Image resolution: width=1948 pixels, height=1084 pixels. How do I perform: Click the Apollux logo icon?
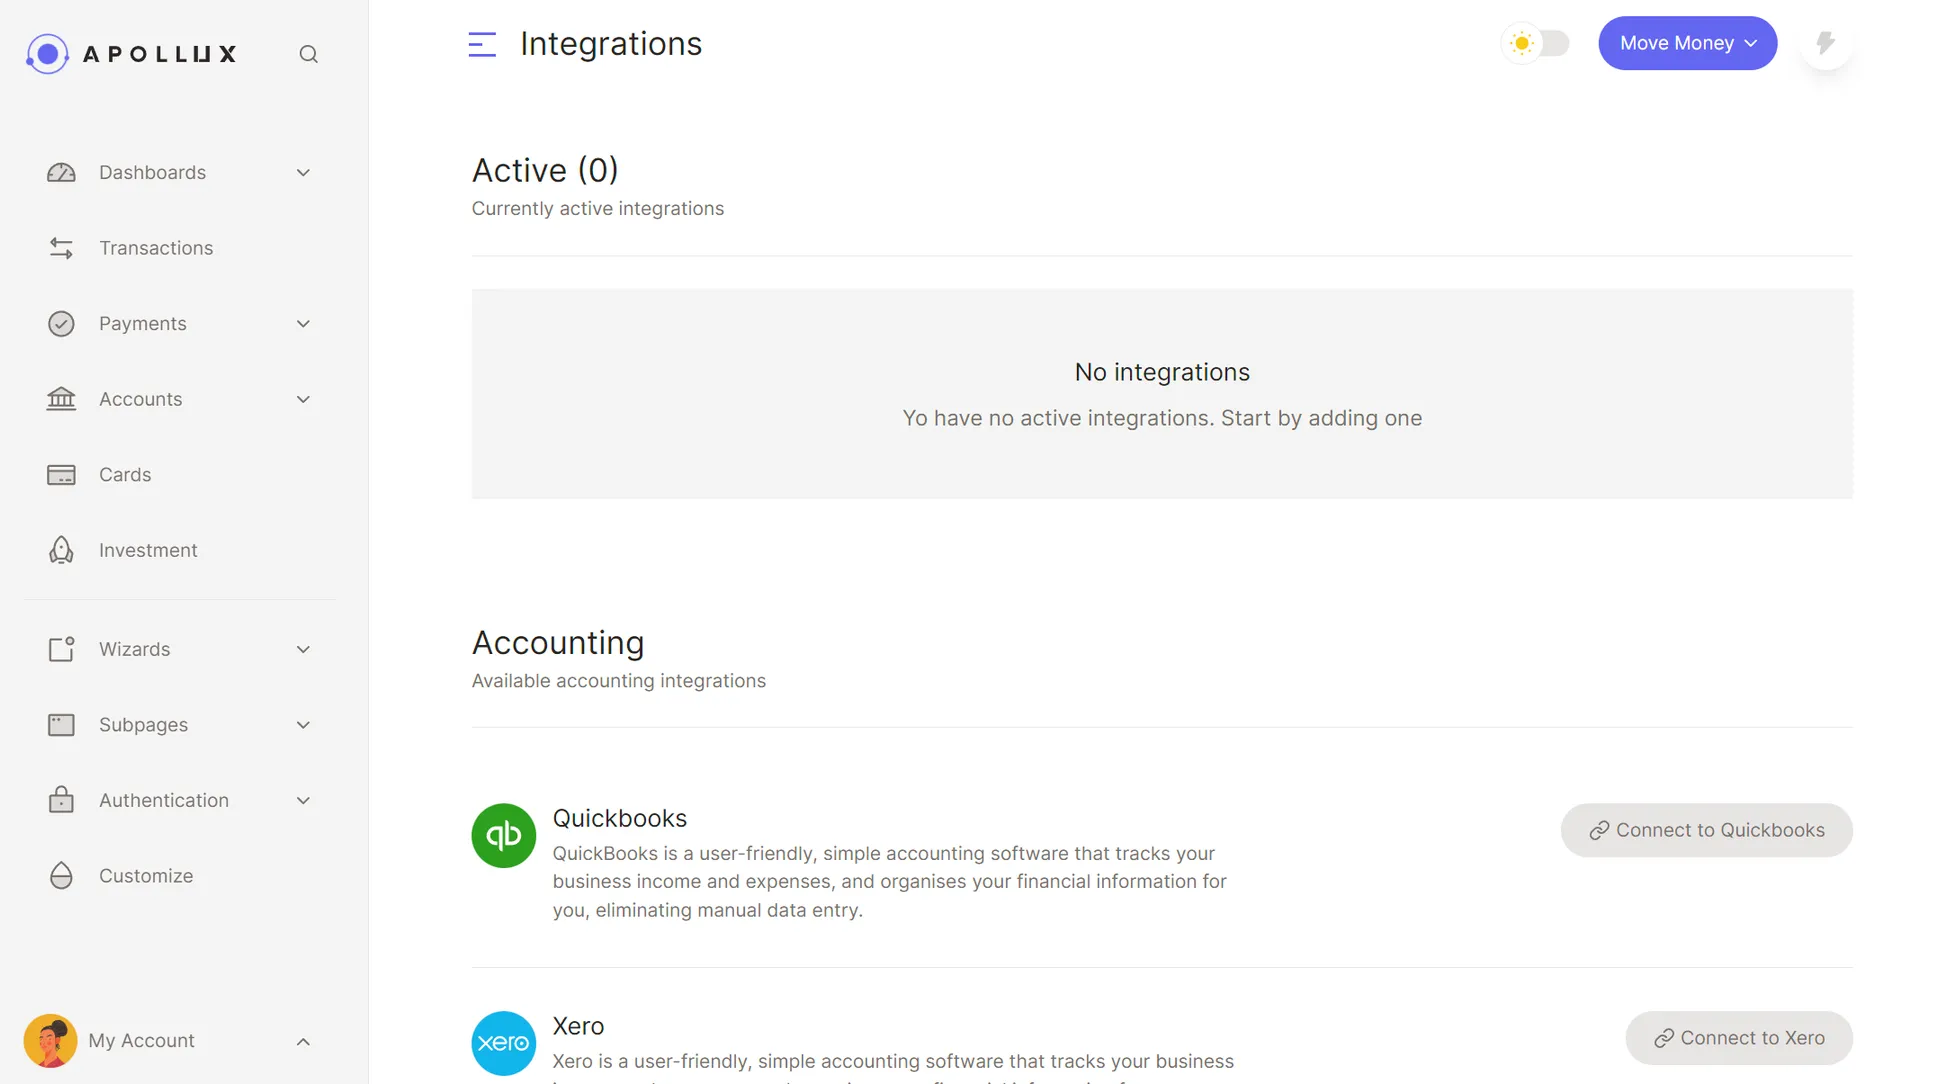47,52
